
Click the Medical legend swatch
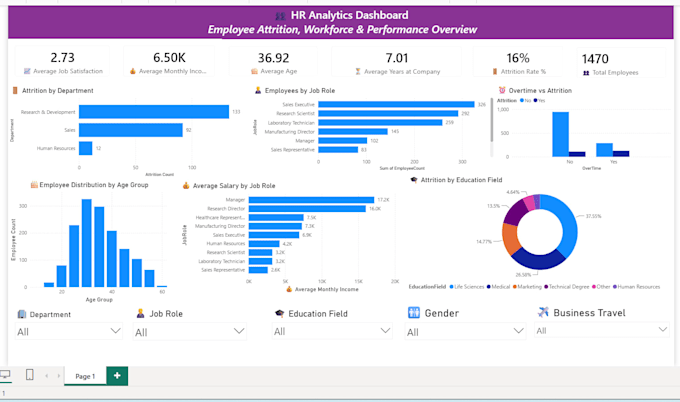(488, 287)
